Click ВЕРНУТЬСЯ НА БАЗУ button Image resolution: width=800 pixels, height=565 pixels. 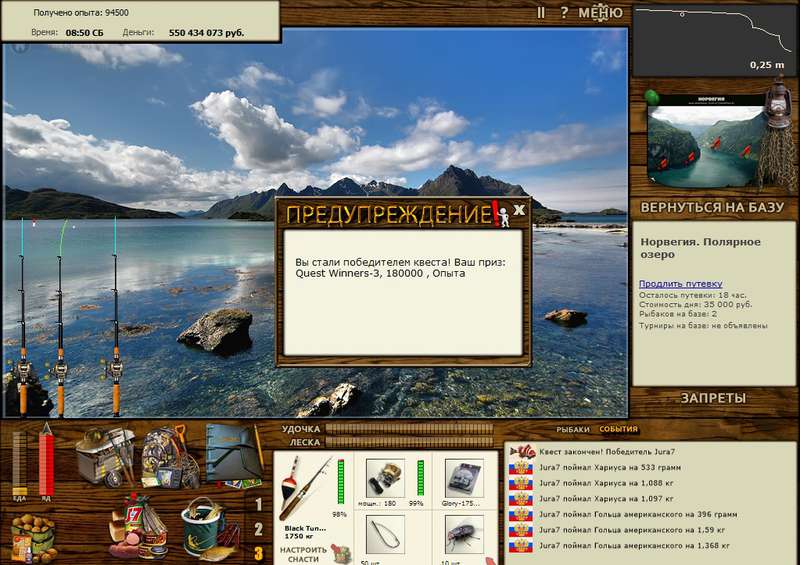pyautogui.click(x=712, y=207)
